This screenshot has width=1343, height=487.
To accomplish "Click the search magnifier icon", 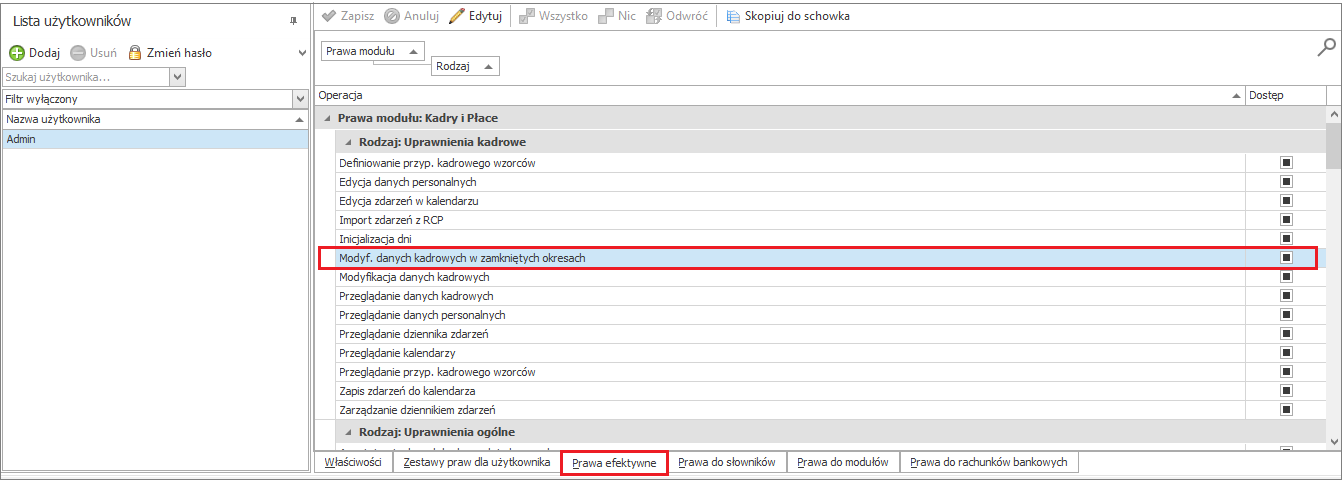I will 1327,47.
